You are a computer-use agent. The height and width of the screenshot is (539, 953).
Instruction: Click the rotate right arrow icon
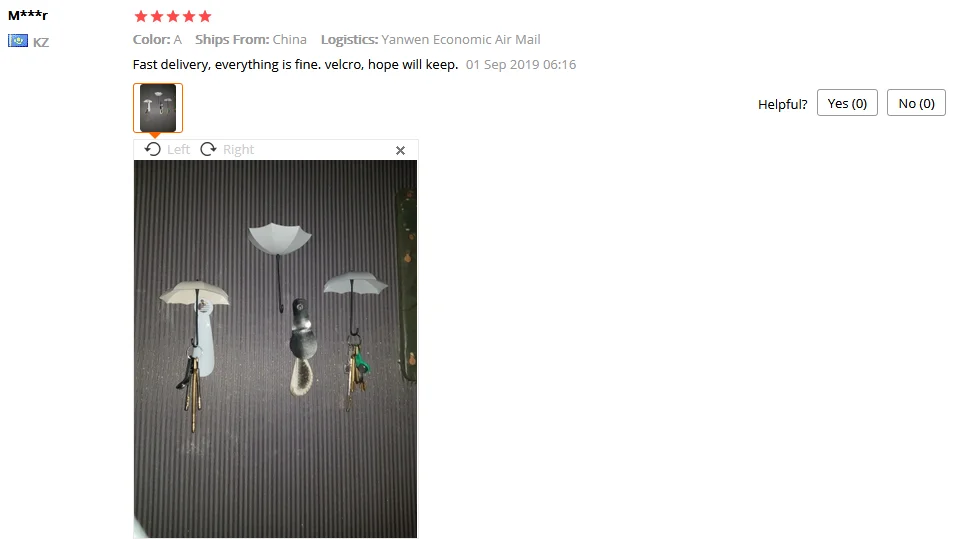coord(208,149)
